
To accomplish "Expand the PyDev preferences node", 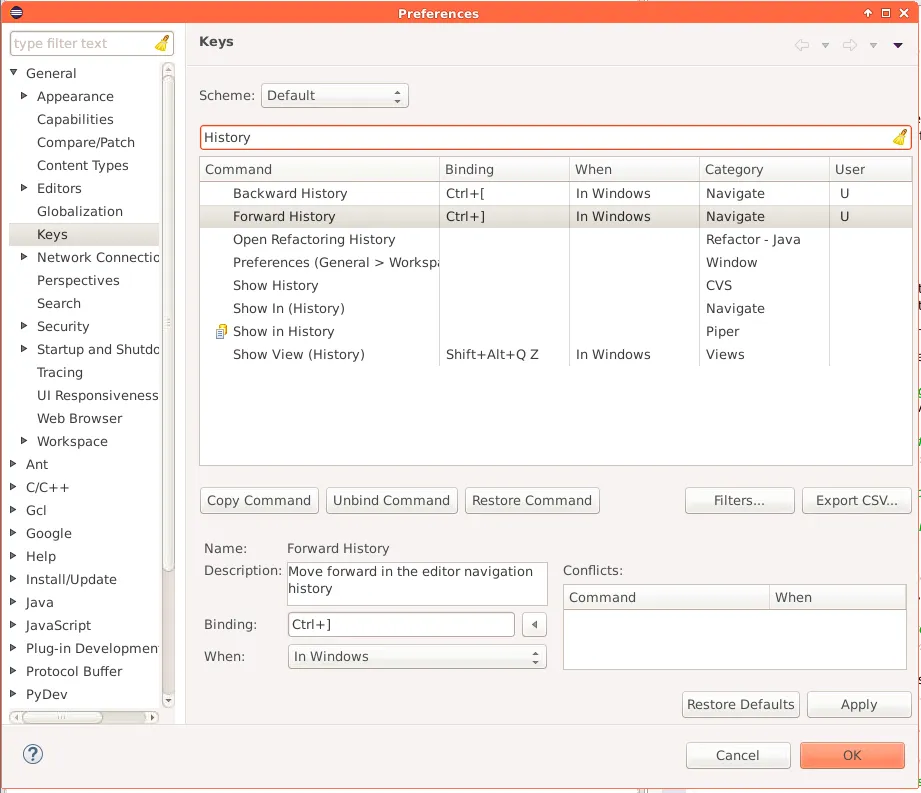I will (x=14, y=694).
